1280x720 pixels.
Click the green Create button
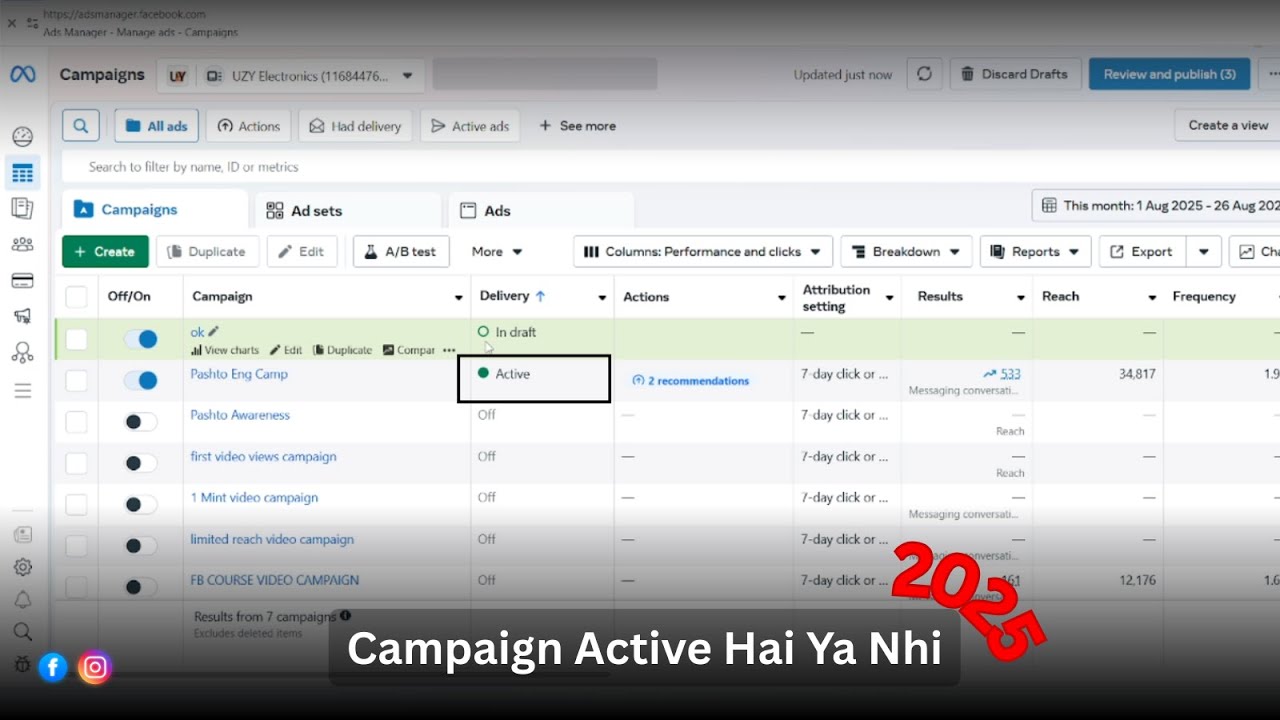coord(105,252)
